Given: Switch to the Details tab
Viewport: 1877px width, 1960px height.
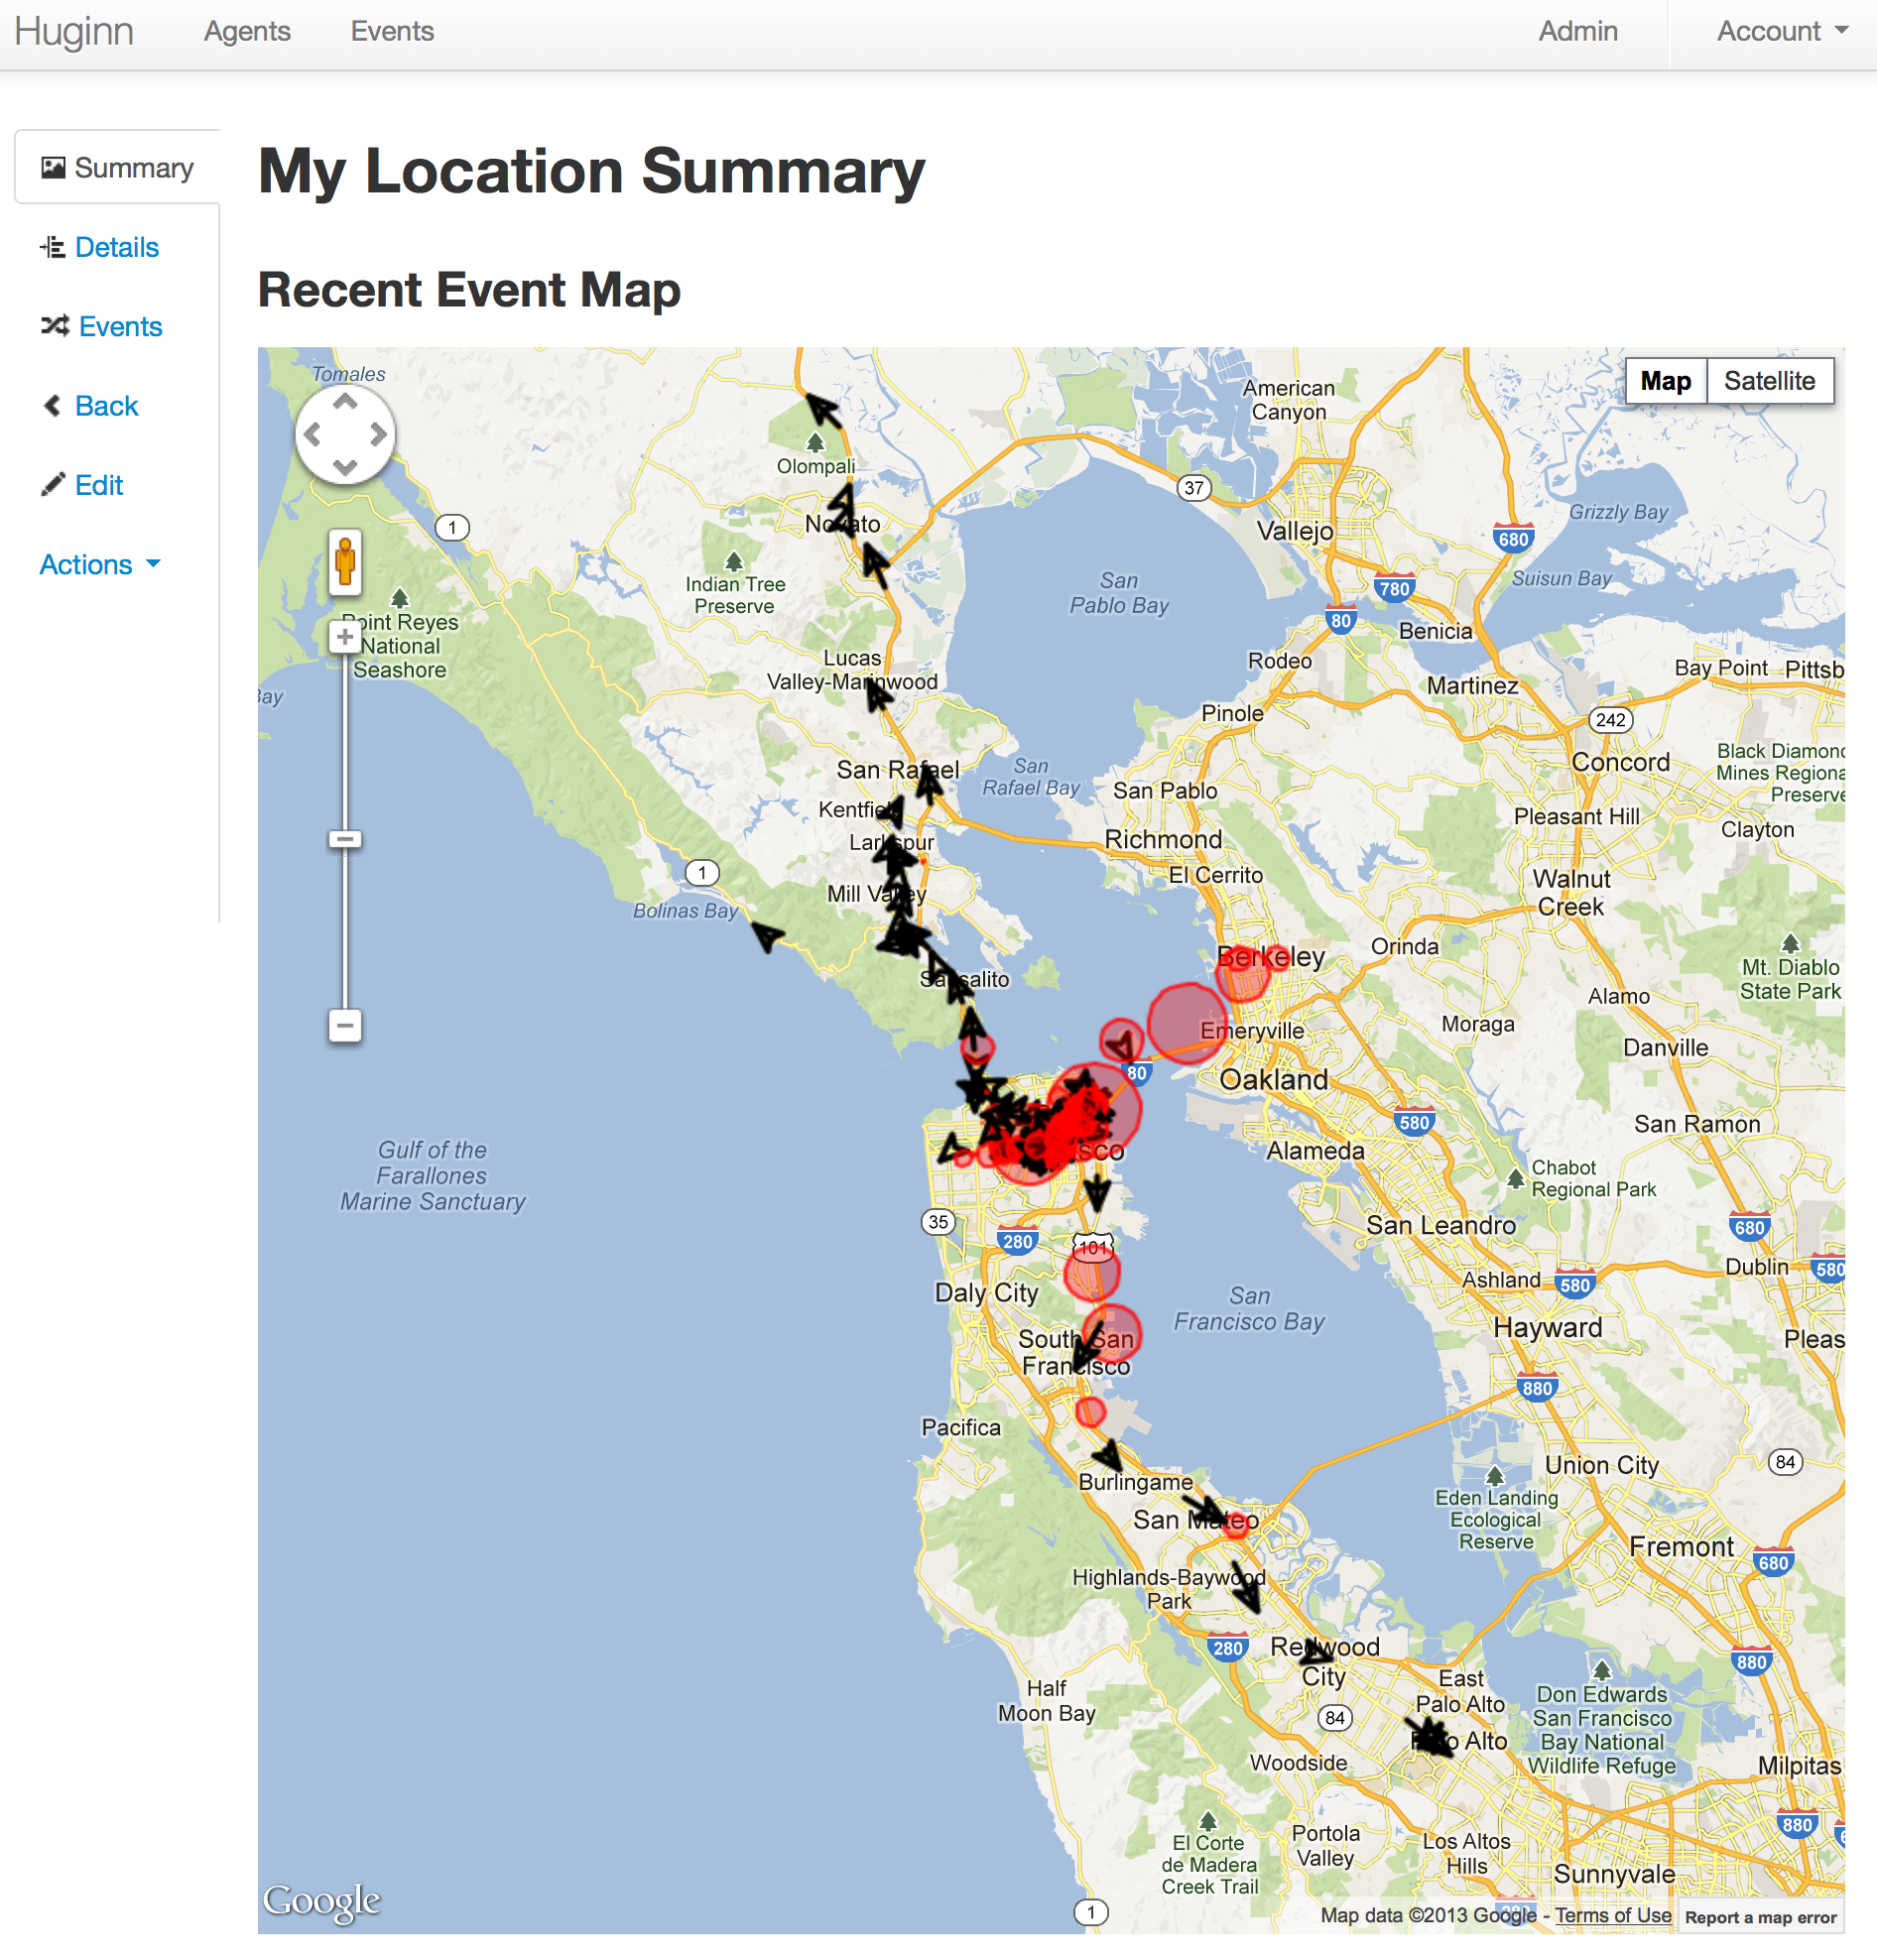Looking at the screenshot, I should click(116, 247).
